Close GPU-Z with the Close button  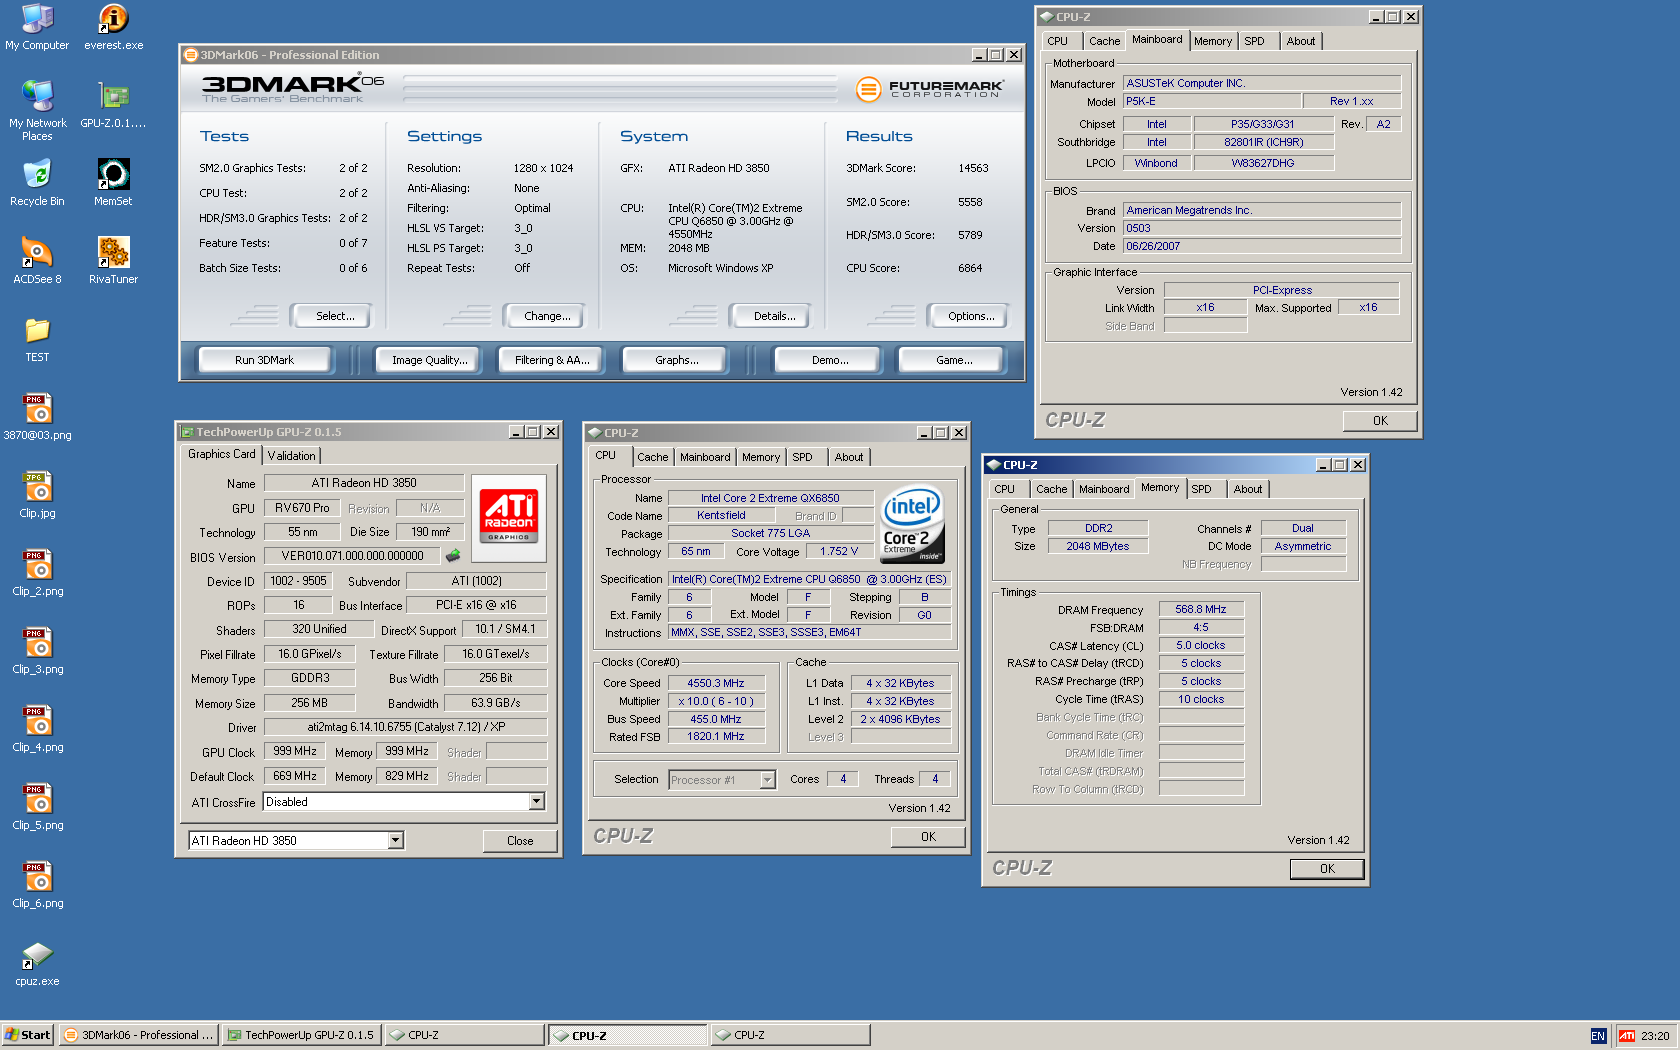pyautogui.click(x=520, y=841)
